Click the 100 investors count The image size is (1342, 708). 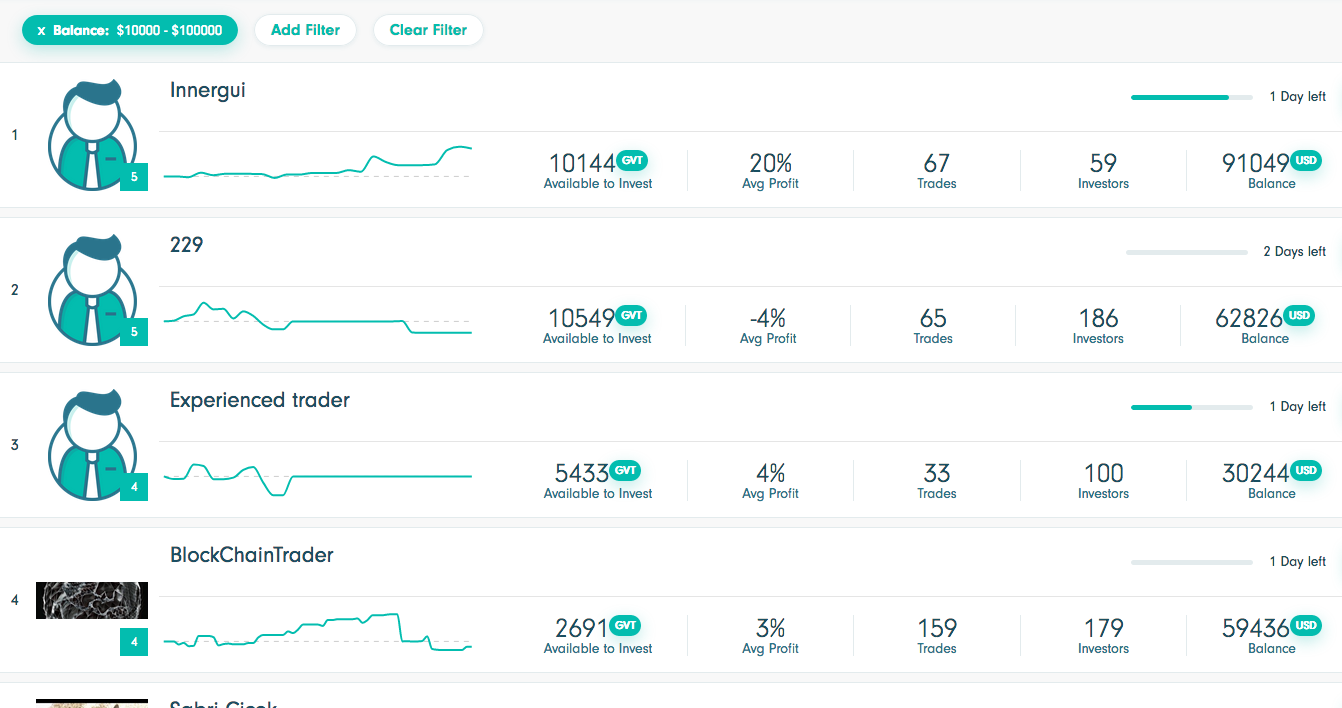tap(1103, 473)
